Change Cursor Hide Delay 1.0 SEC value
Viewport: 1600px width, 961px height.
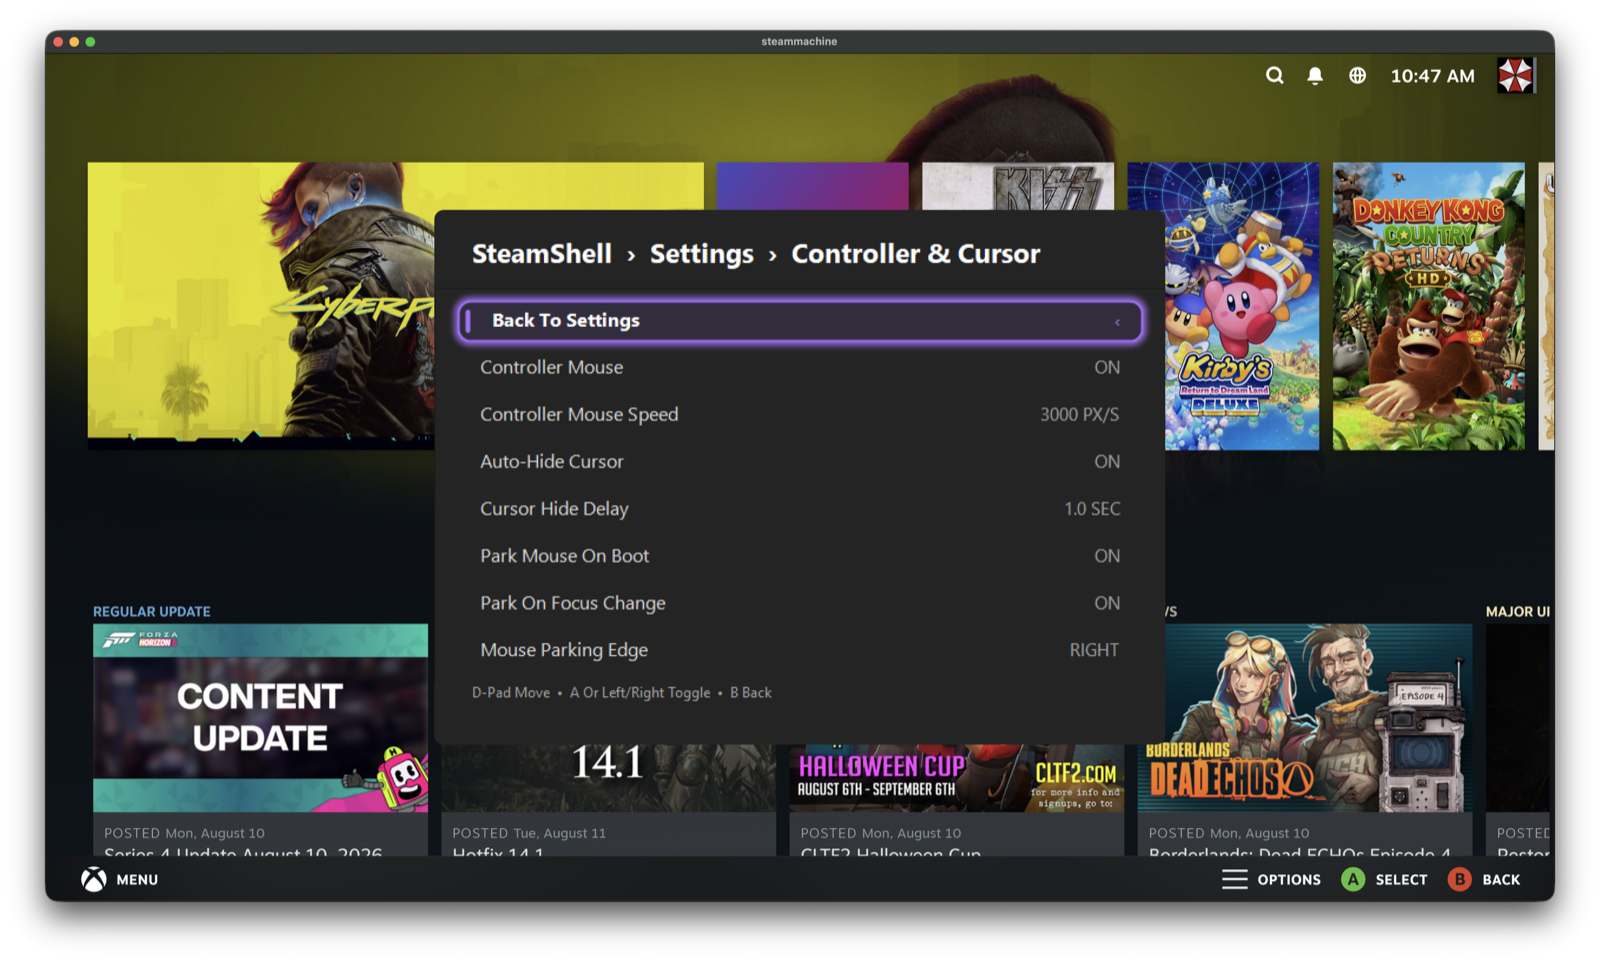[1092, 509]
